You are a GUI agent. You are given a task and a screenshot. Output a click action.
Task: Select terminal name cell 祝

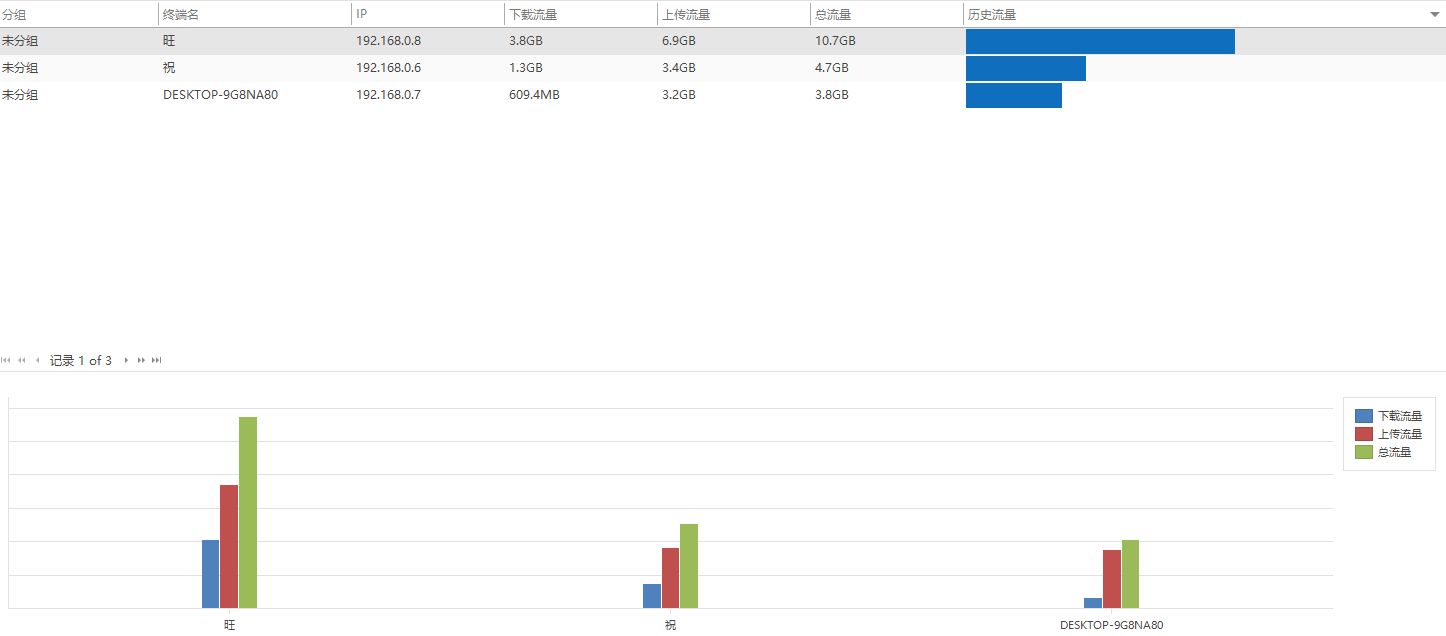click(255, 68)
